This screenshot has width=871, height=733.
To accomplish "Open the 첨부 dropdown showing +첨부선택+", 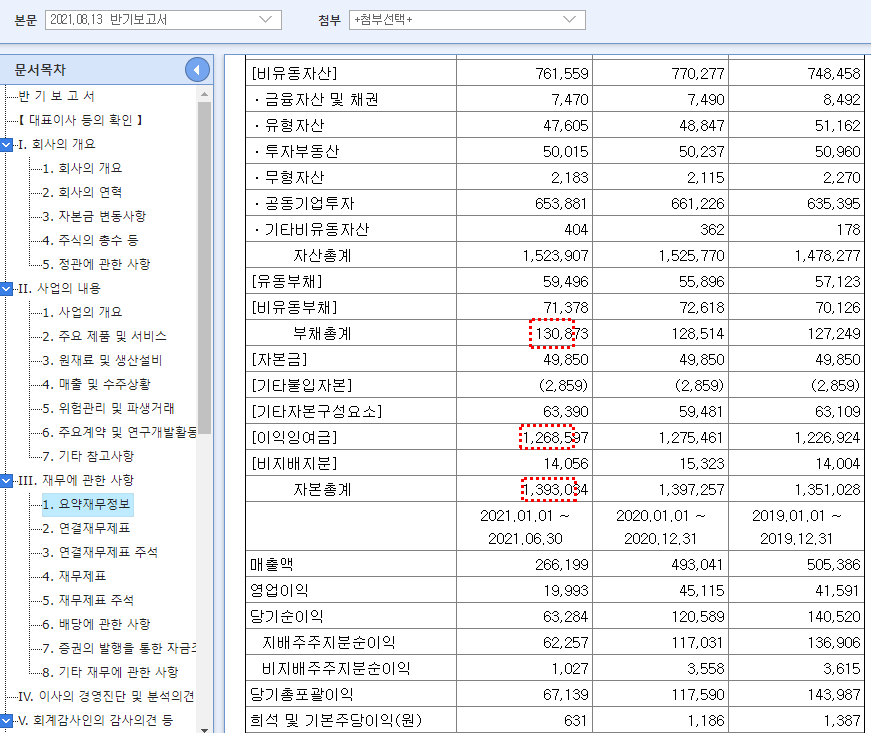I will tap(467, 20).
